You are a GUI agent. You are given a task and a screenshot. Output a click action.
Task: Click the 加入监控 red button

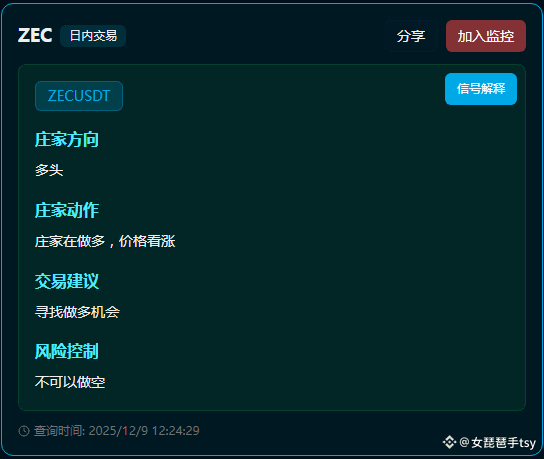[486, 36]
